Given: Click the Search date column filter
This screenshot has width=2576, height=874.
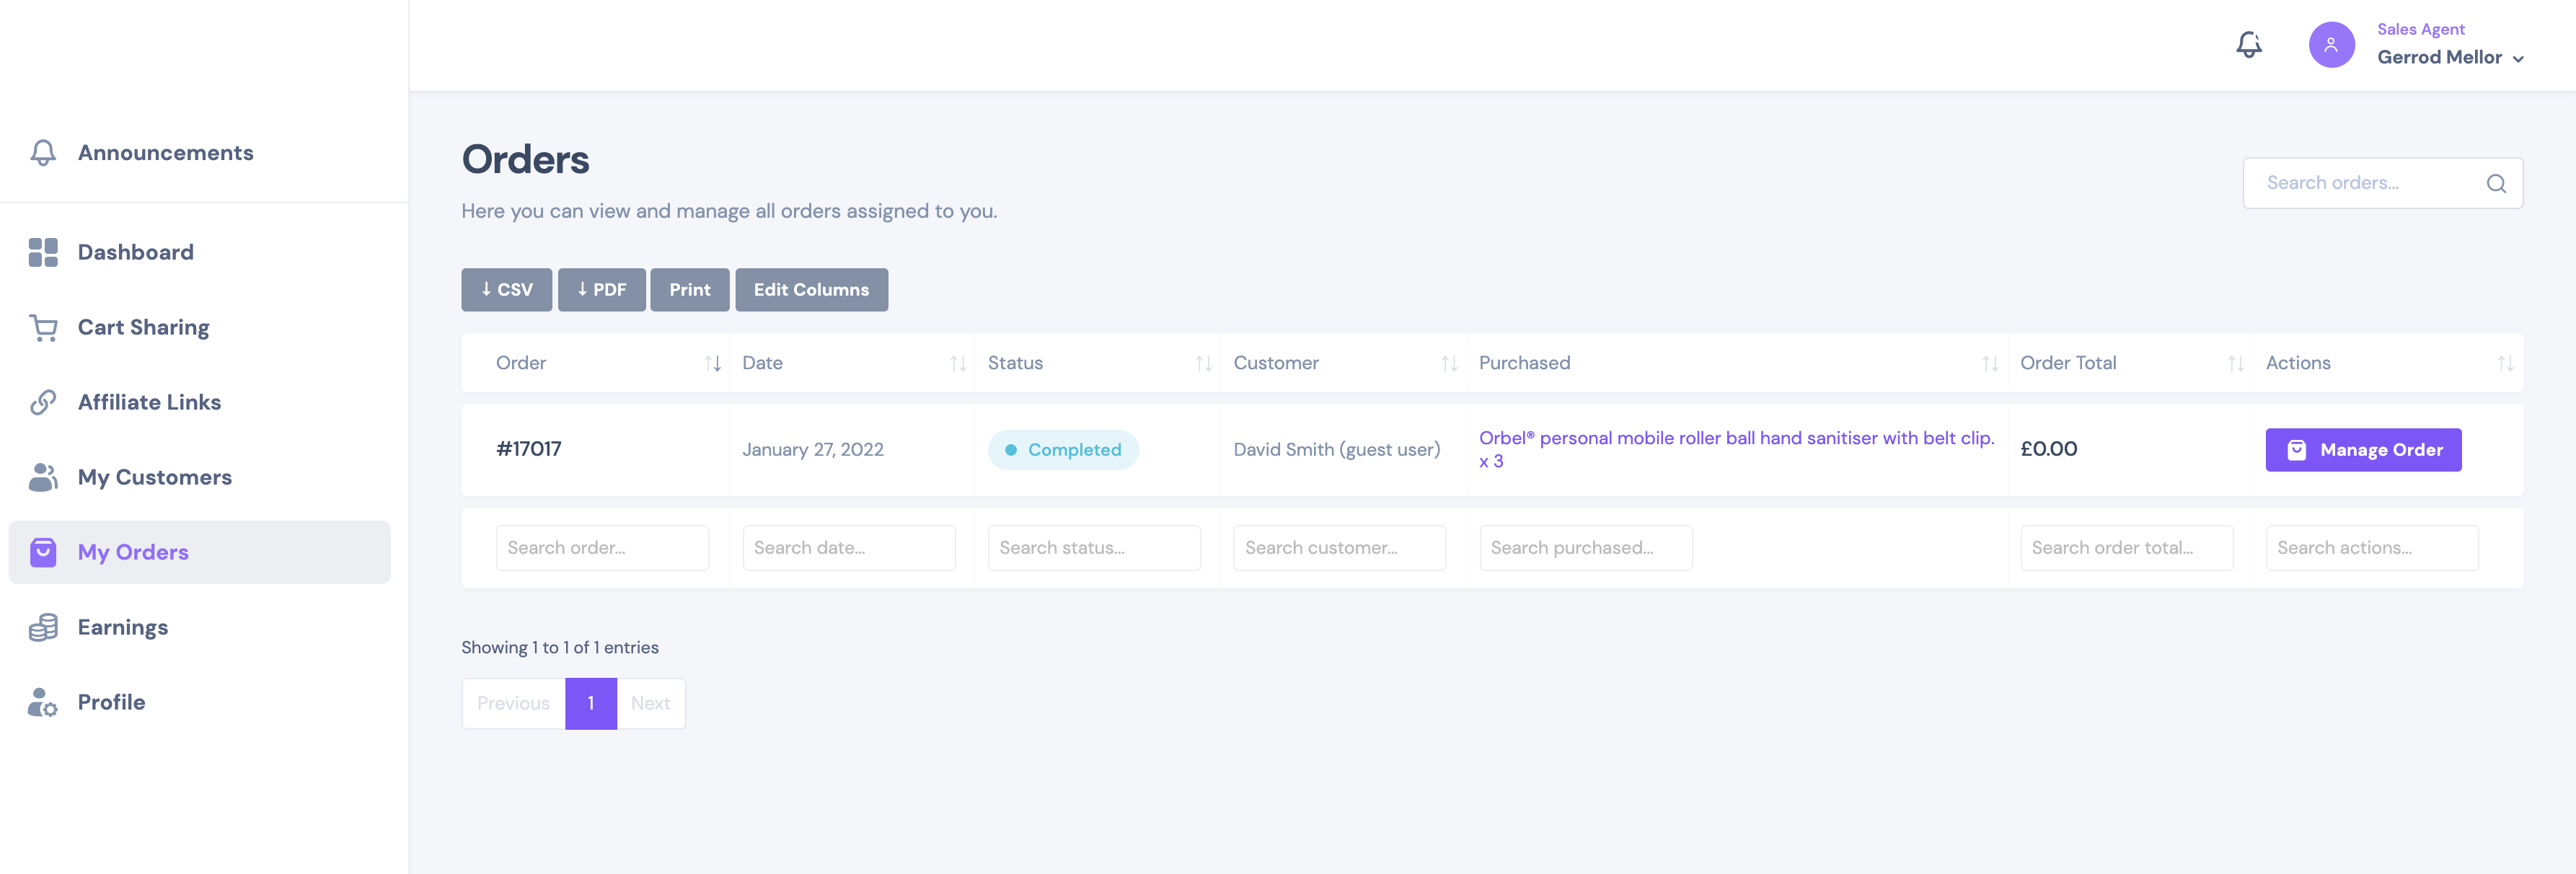Looking at the screenshot, I should tap(848, 548).
